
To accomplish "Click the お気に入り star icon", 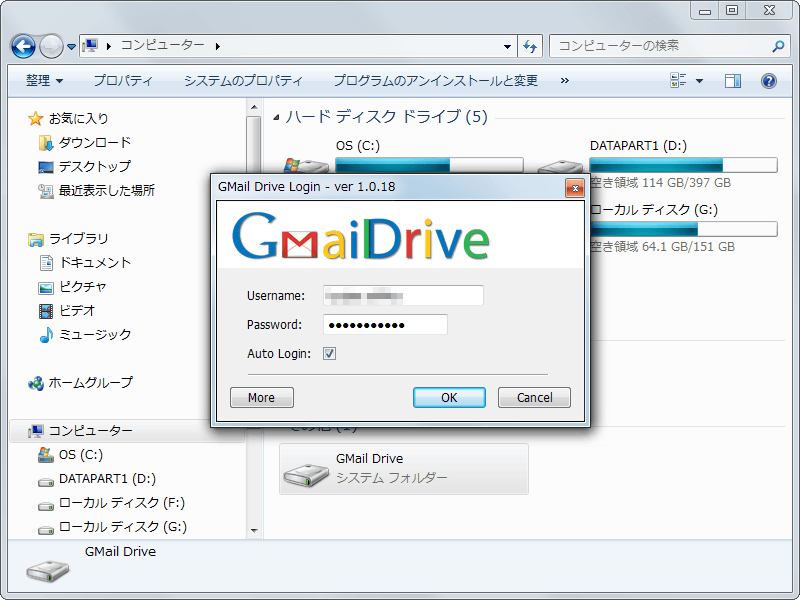I will [x=35, y=118].
